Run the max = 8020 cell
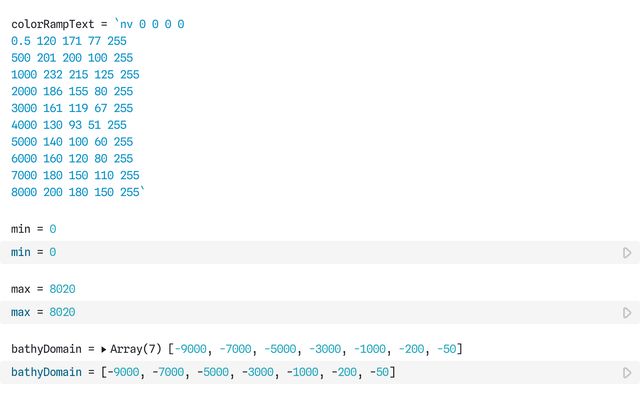Image resolution: width=640 pixels, height=400 pixels. pos(627,313)
